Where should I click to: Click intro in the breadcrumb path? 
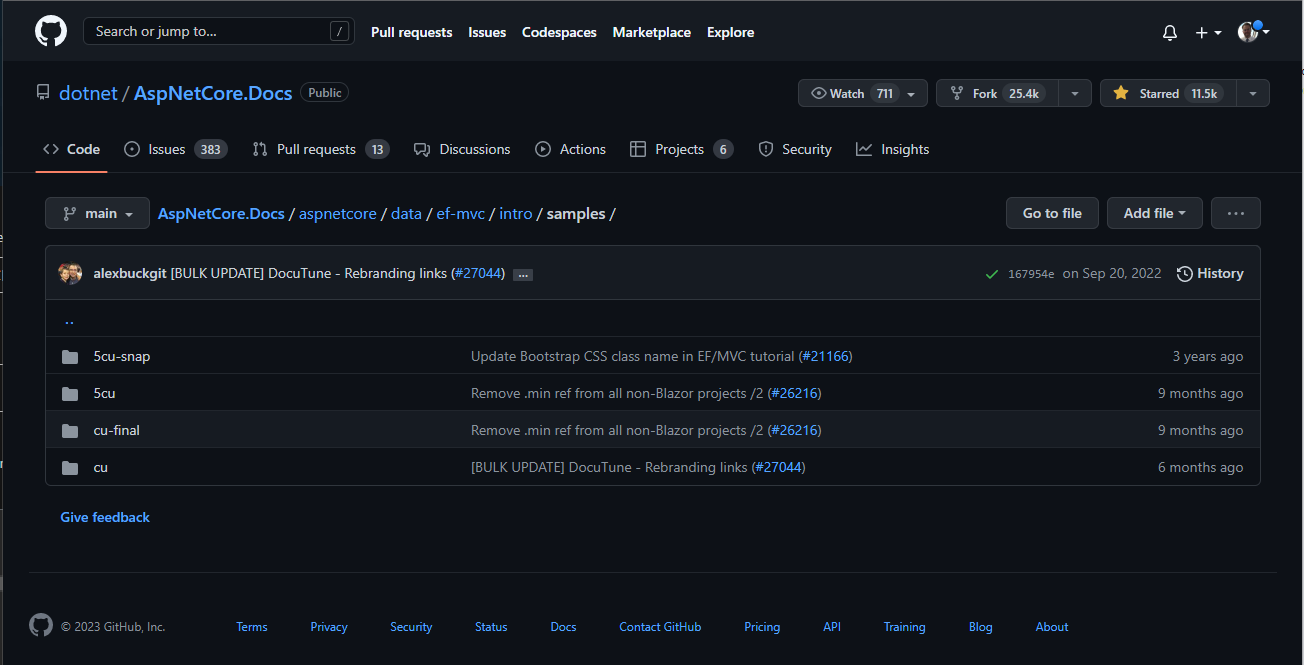[x=516, y=214]
